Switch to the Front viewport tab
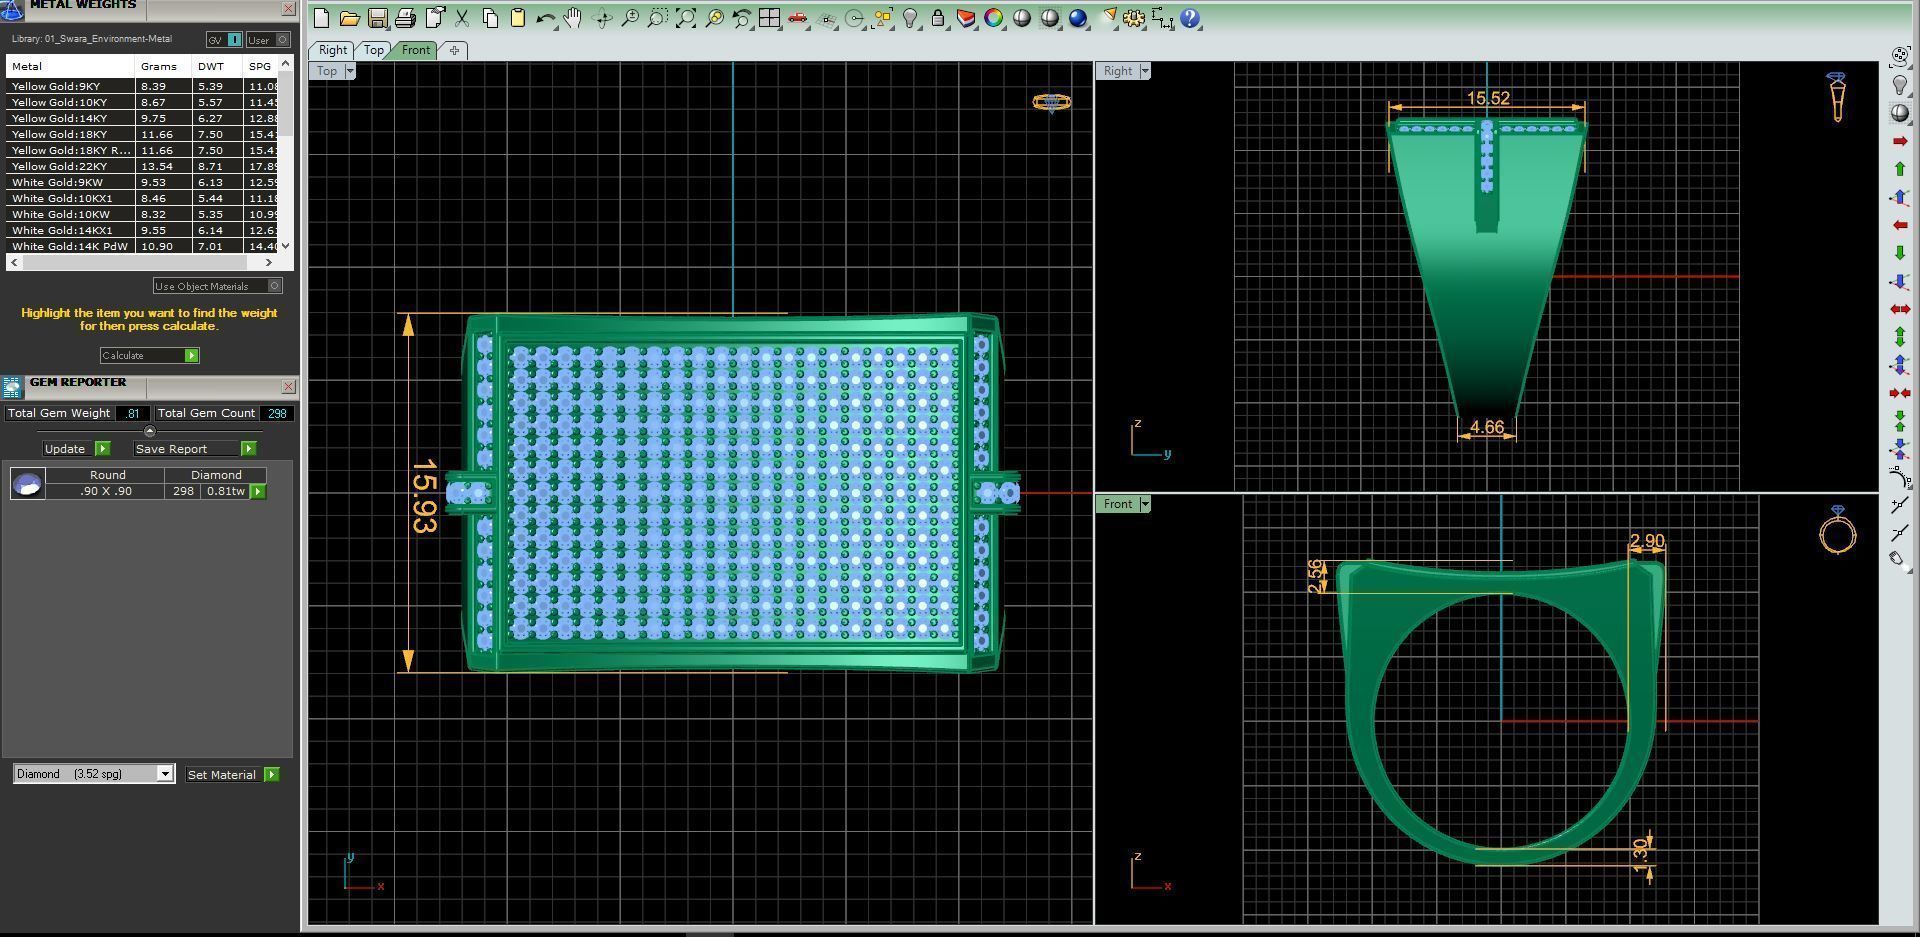The width and height of the screenshot is (1920, 937). [416, 50]
